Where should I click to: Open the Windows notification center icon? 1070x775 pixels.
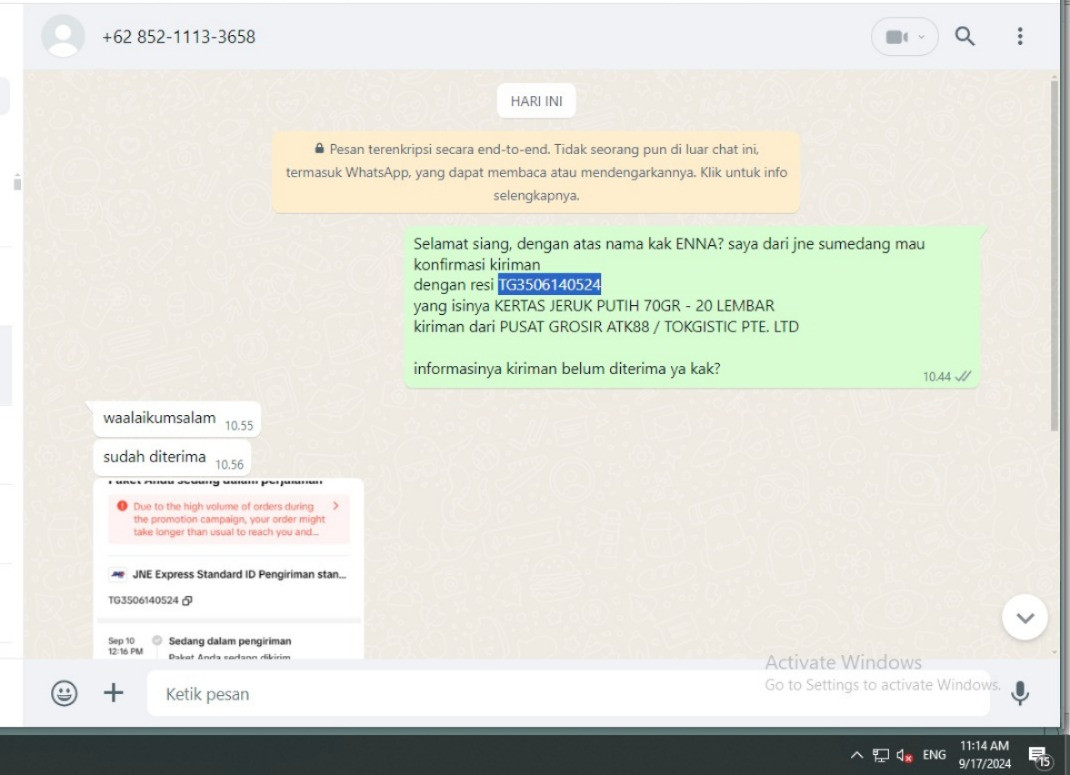(x=1040, y=755)
